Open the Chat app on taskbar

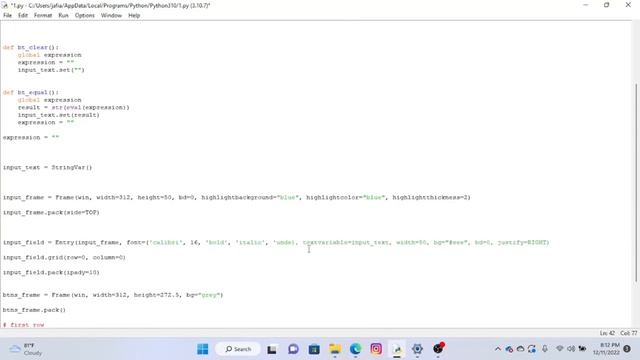point(293,349)
